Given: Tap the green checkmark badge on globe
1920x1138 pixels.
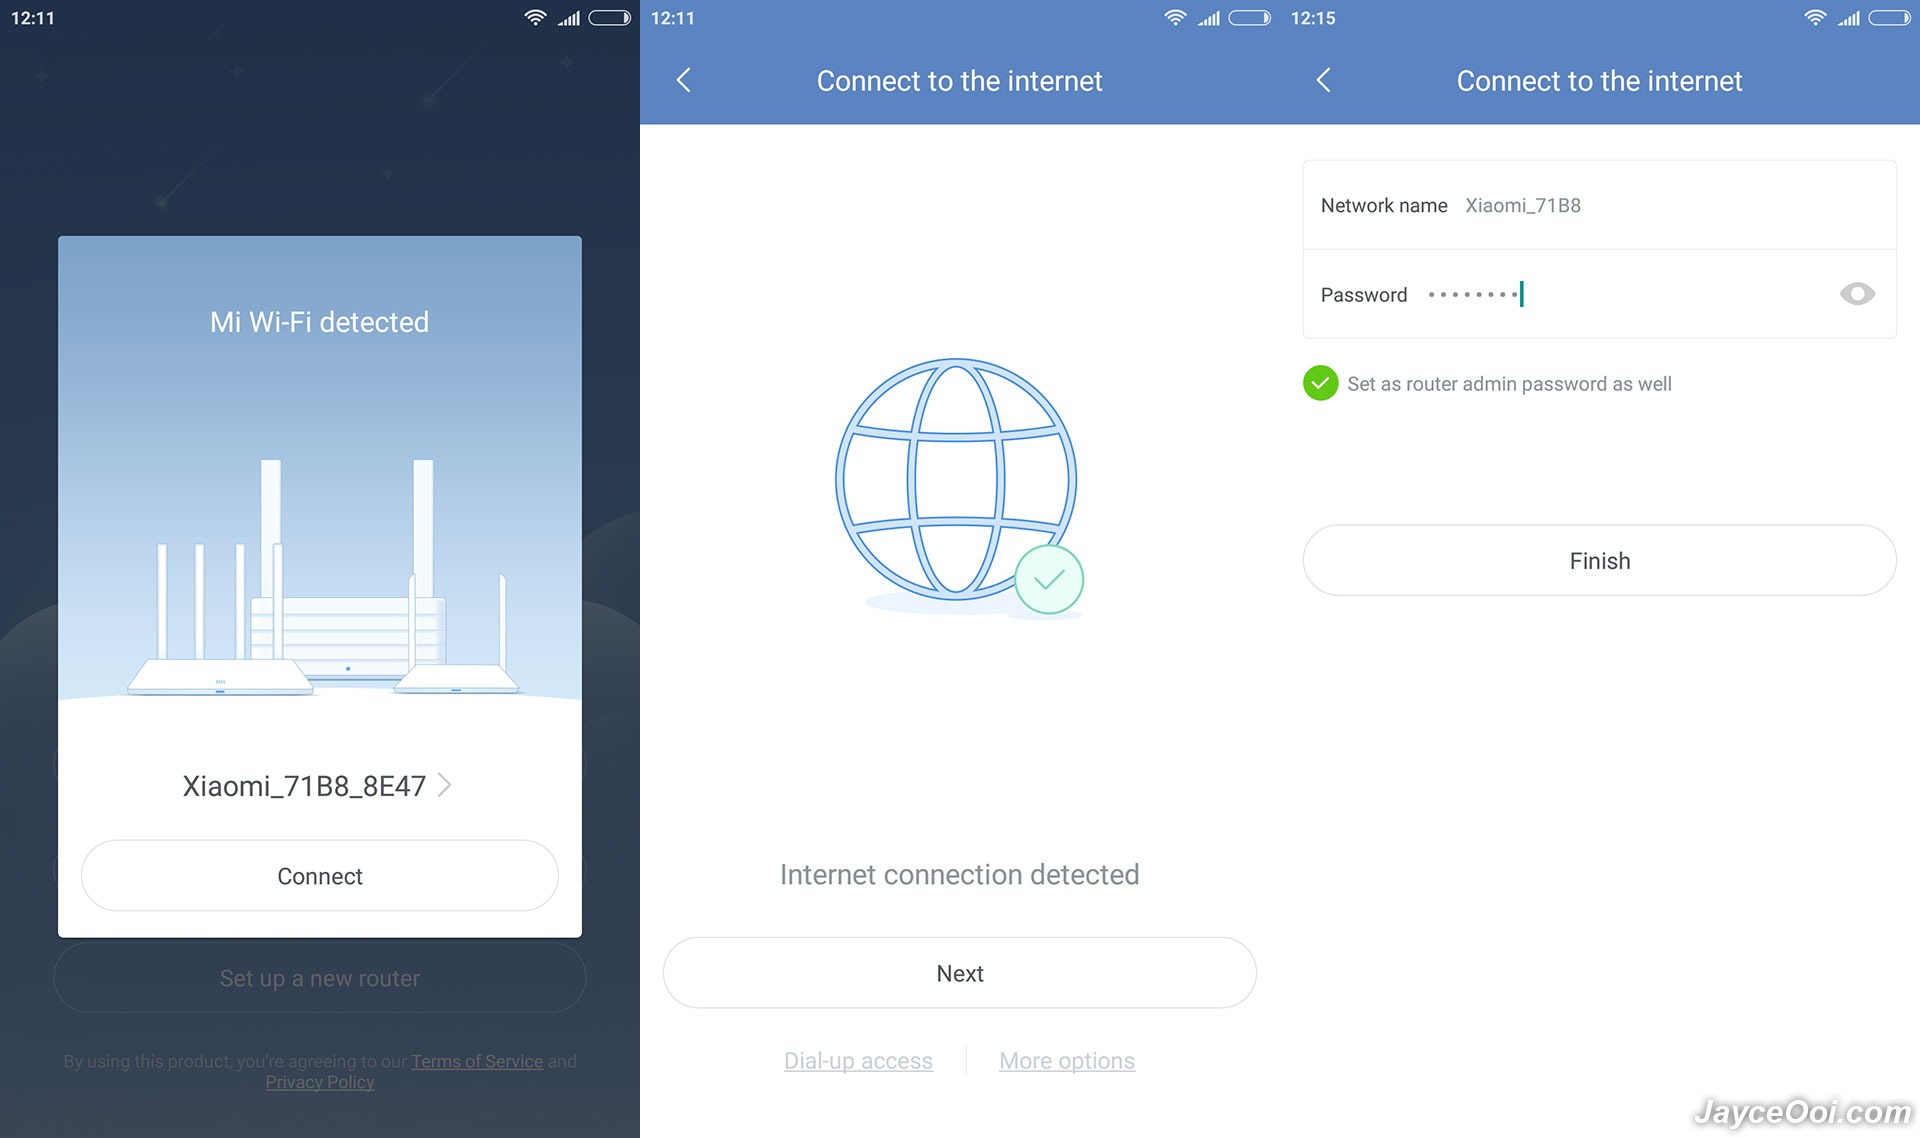Looking at the screenshot, I should 1049,580.
